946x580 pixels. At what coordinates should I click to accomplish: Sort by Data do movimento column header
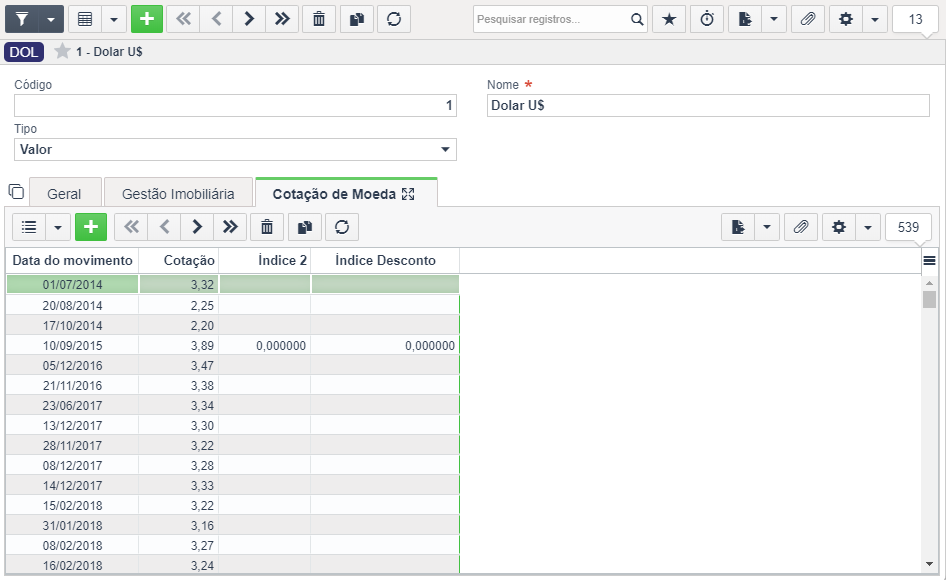tap(72, 261)
